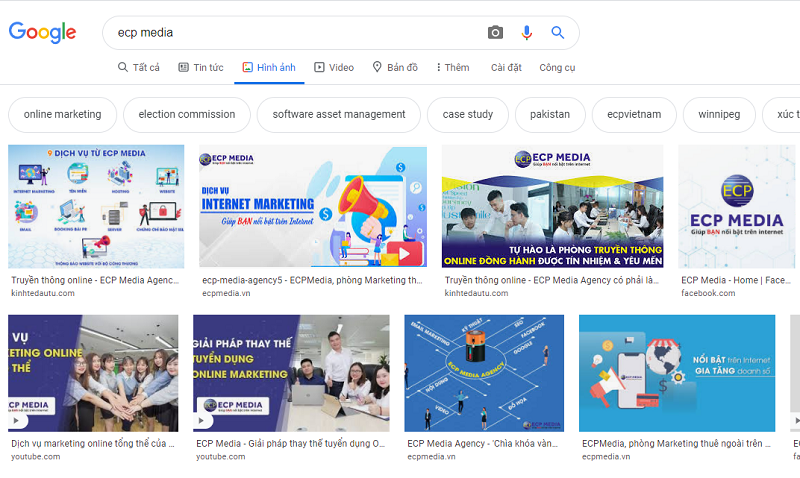Go to the Tất cả results tab
This screenshot has width=800, height=478.
coord(139,67)
